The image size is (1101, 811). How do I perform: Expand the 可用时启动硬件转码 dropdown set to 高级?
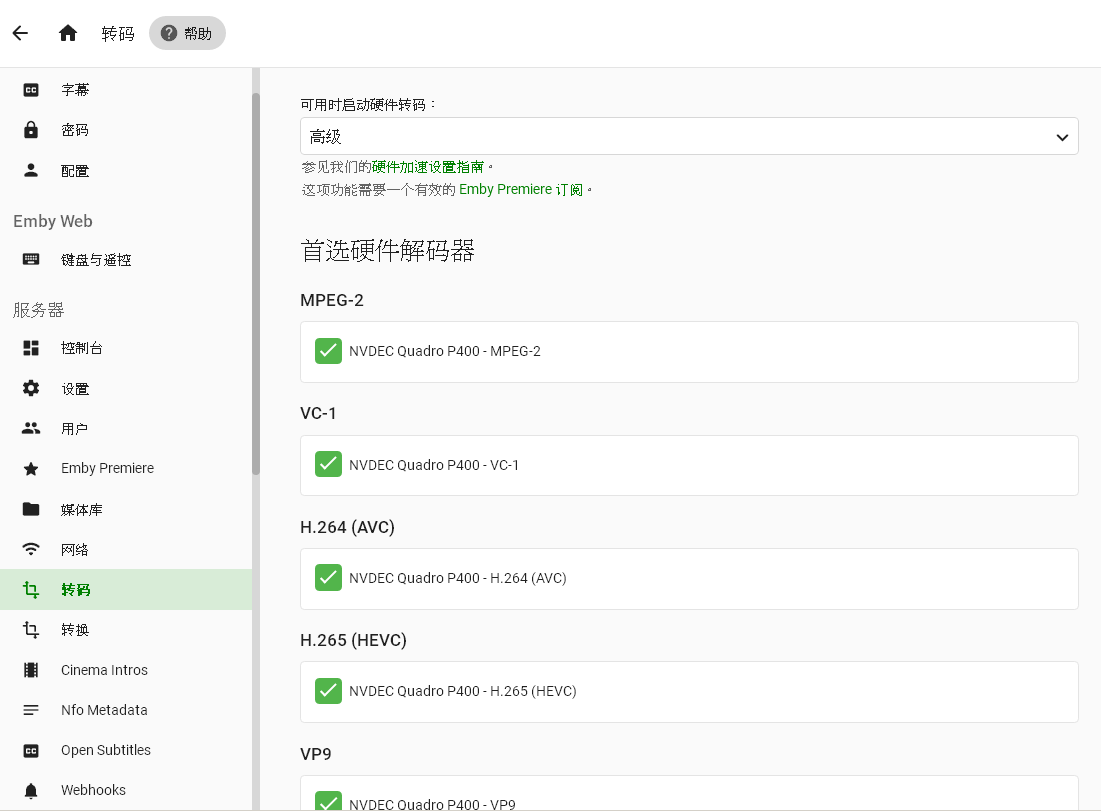pyautogui.click(x=689, y=136)
